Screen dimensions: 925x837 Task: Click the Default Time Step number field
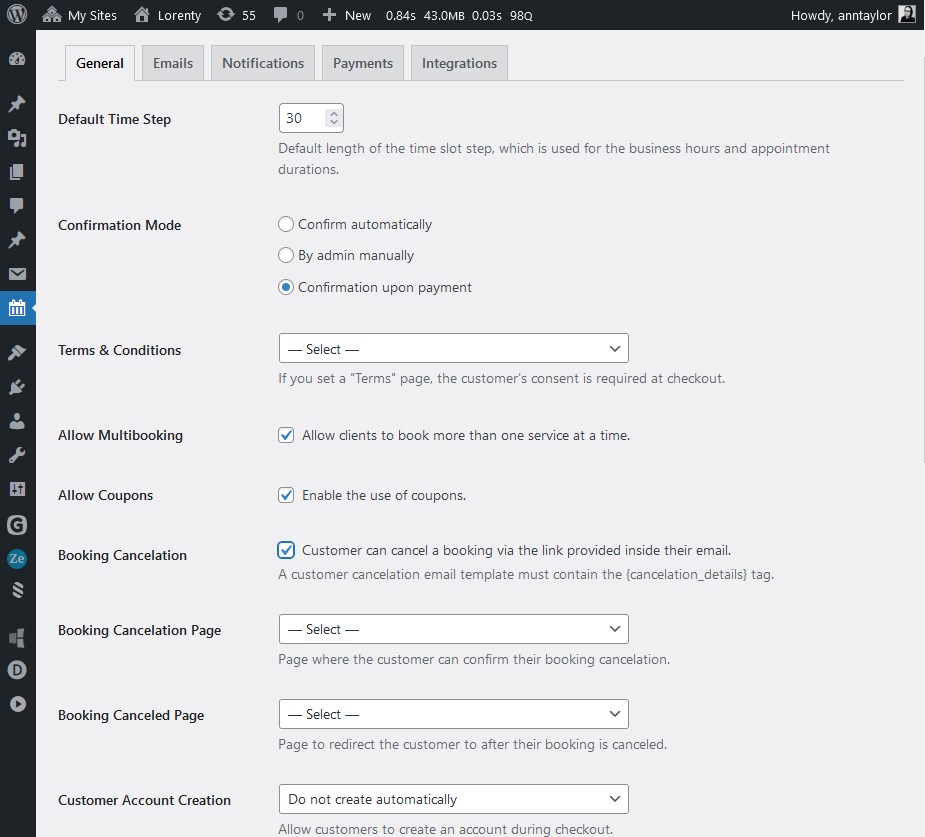coord(311,118)
